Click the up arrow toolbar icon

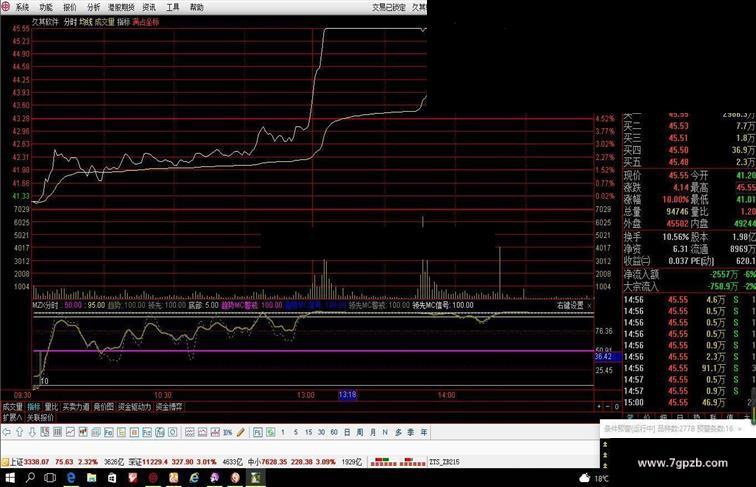[20, 432]
